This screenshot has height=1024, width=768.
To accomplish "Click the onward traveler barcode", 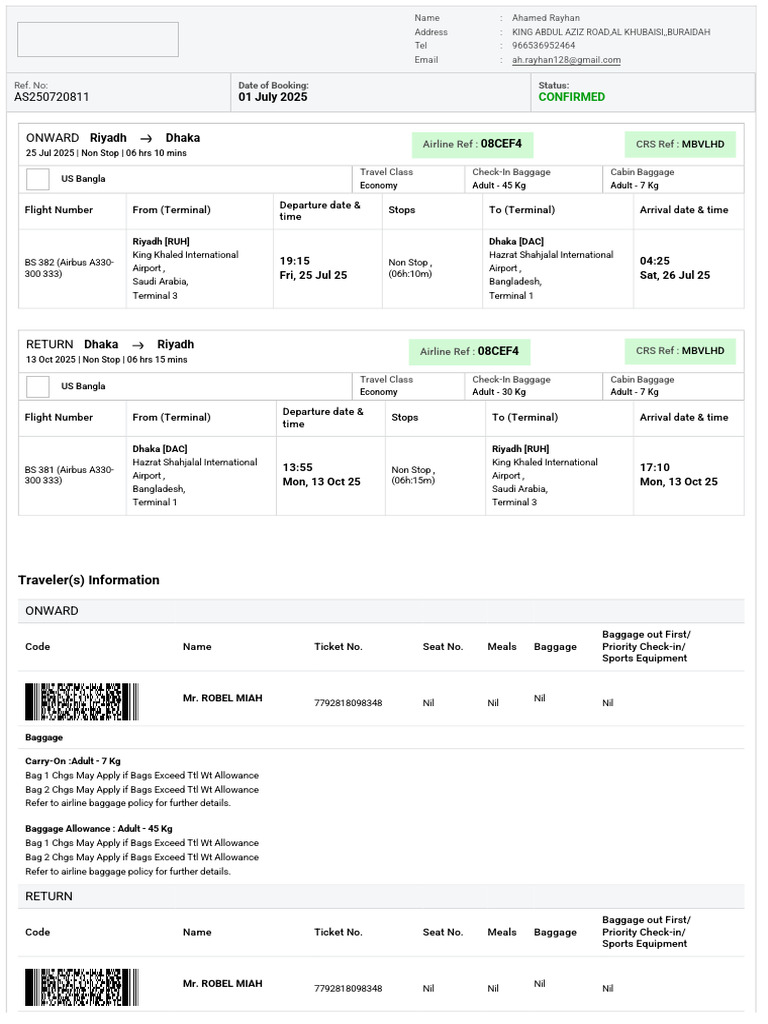I will (82, 702).
